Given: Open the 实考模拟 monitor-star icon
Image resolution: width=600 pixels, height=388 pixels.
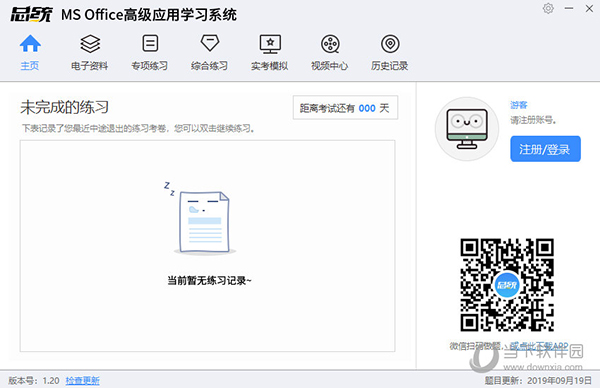Looking at the screenshot, I should [270, 44].
